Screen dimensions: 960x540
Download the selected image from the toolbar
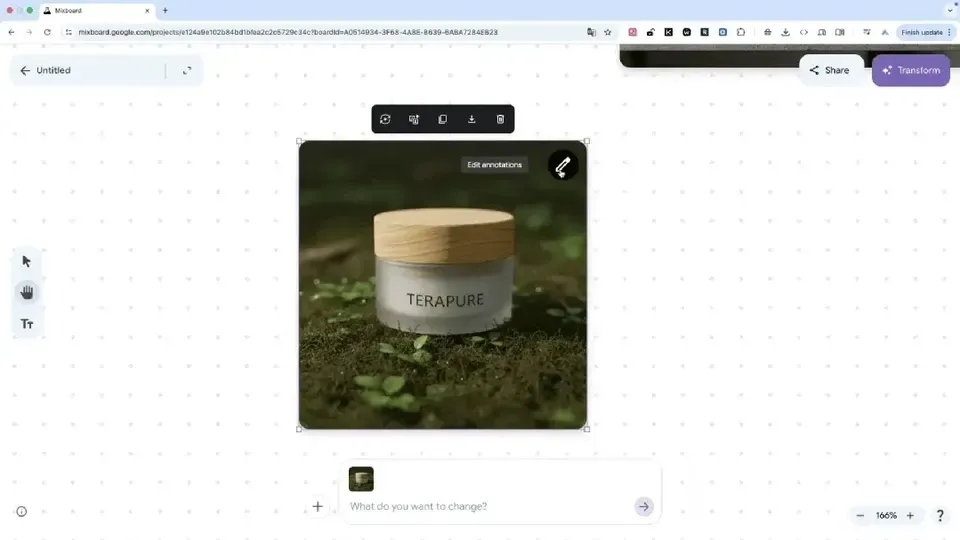pyautogui.click(x=471, y=119)
